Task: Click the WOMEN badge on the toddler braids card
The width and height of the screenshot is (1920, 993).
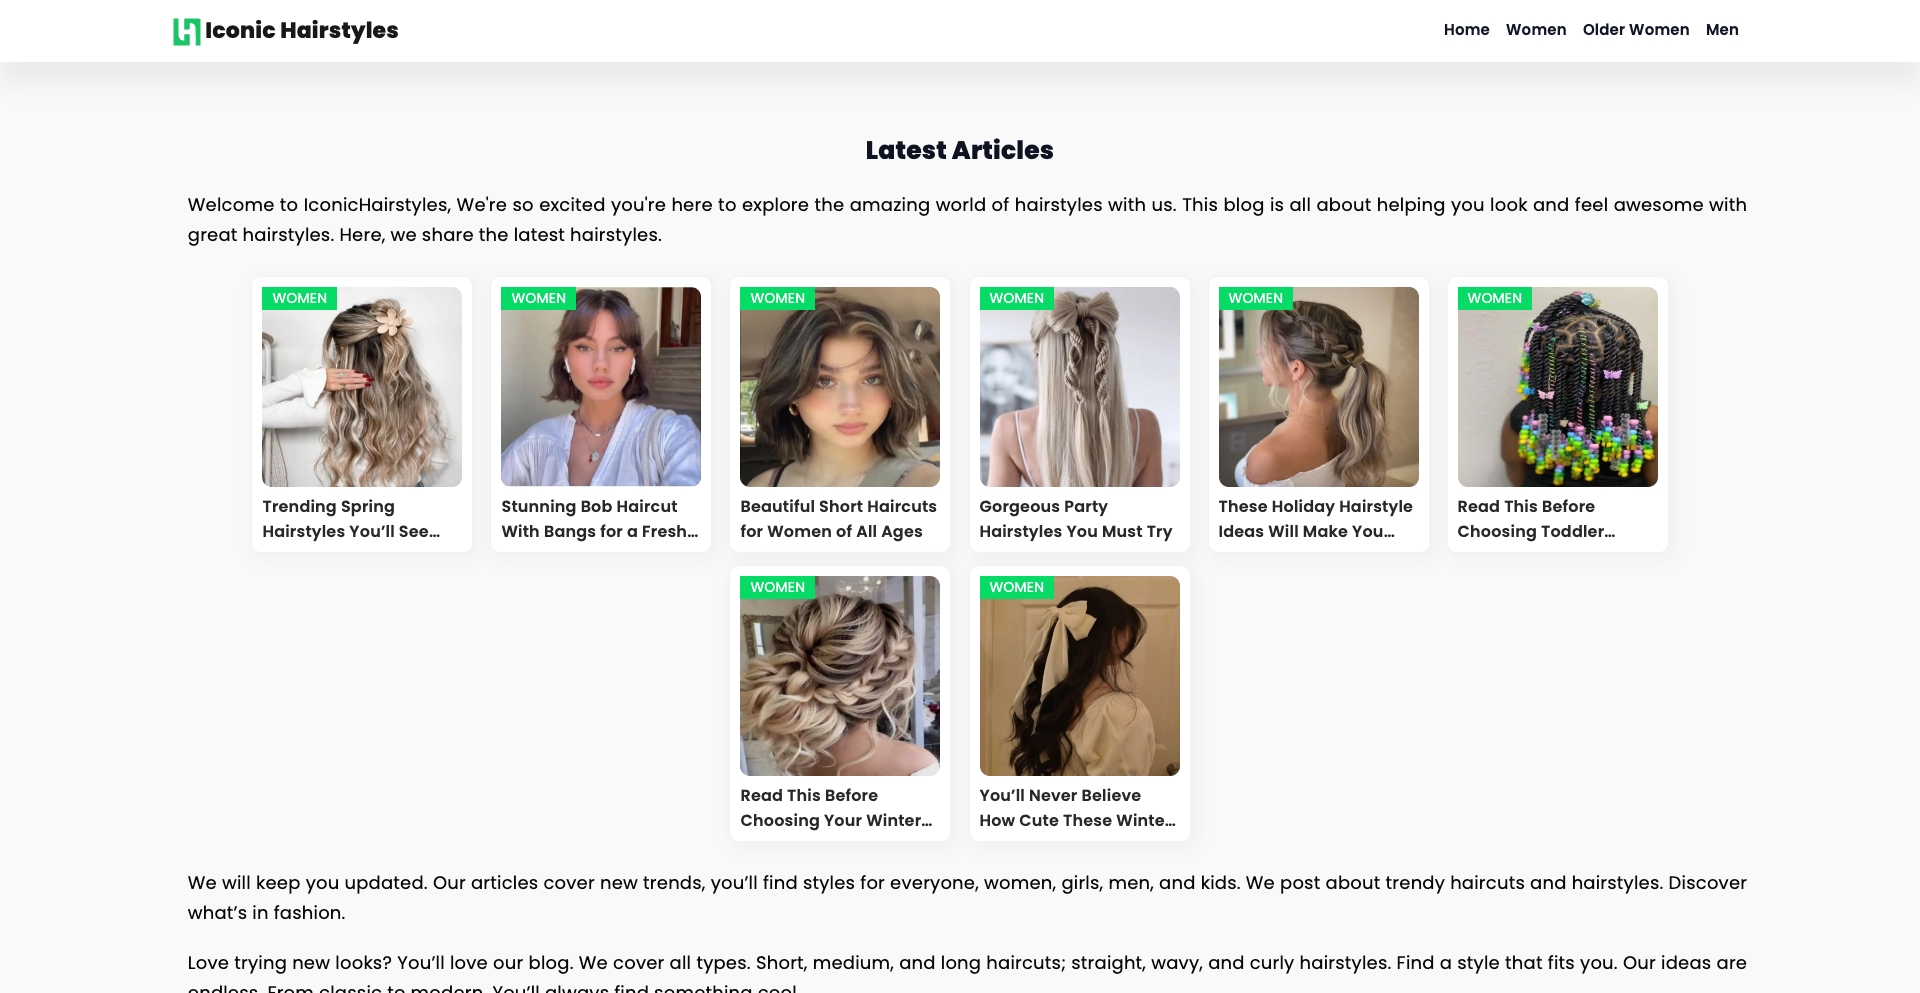Action: pos(1494,298)
